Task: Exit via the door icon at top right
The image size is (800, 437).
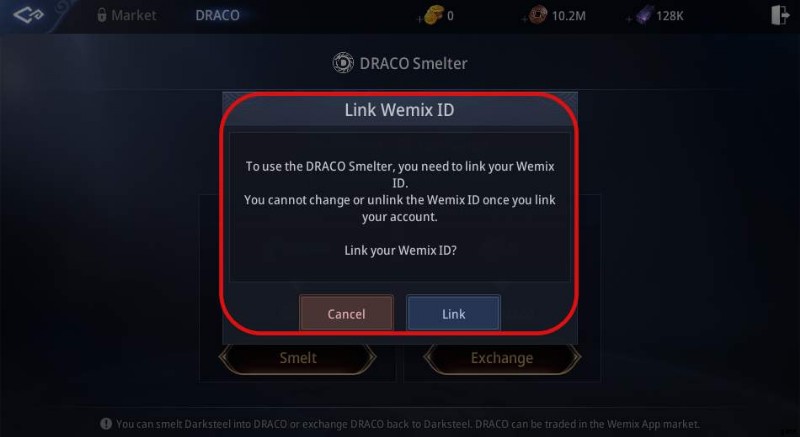Action: point(780,15)
